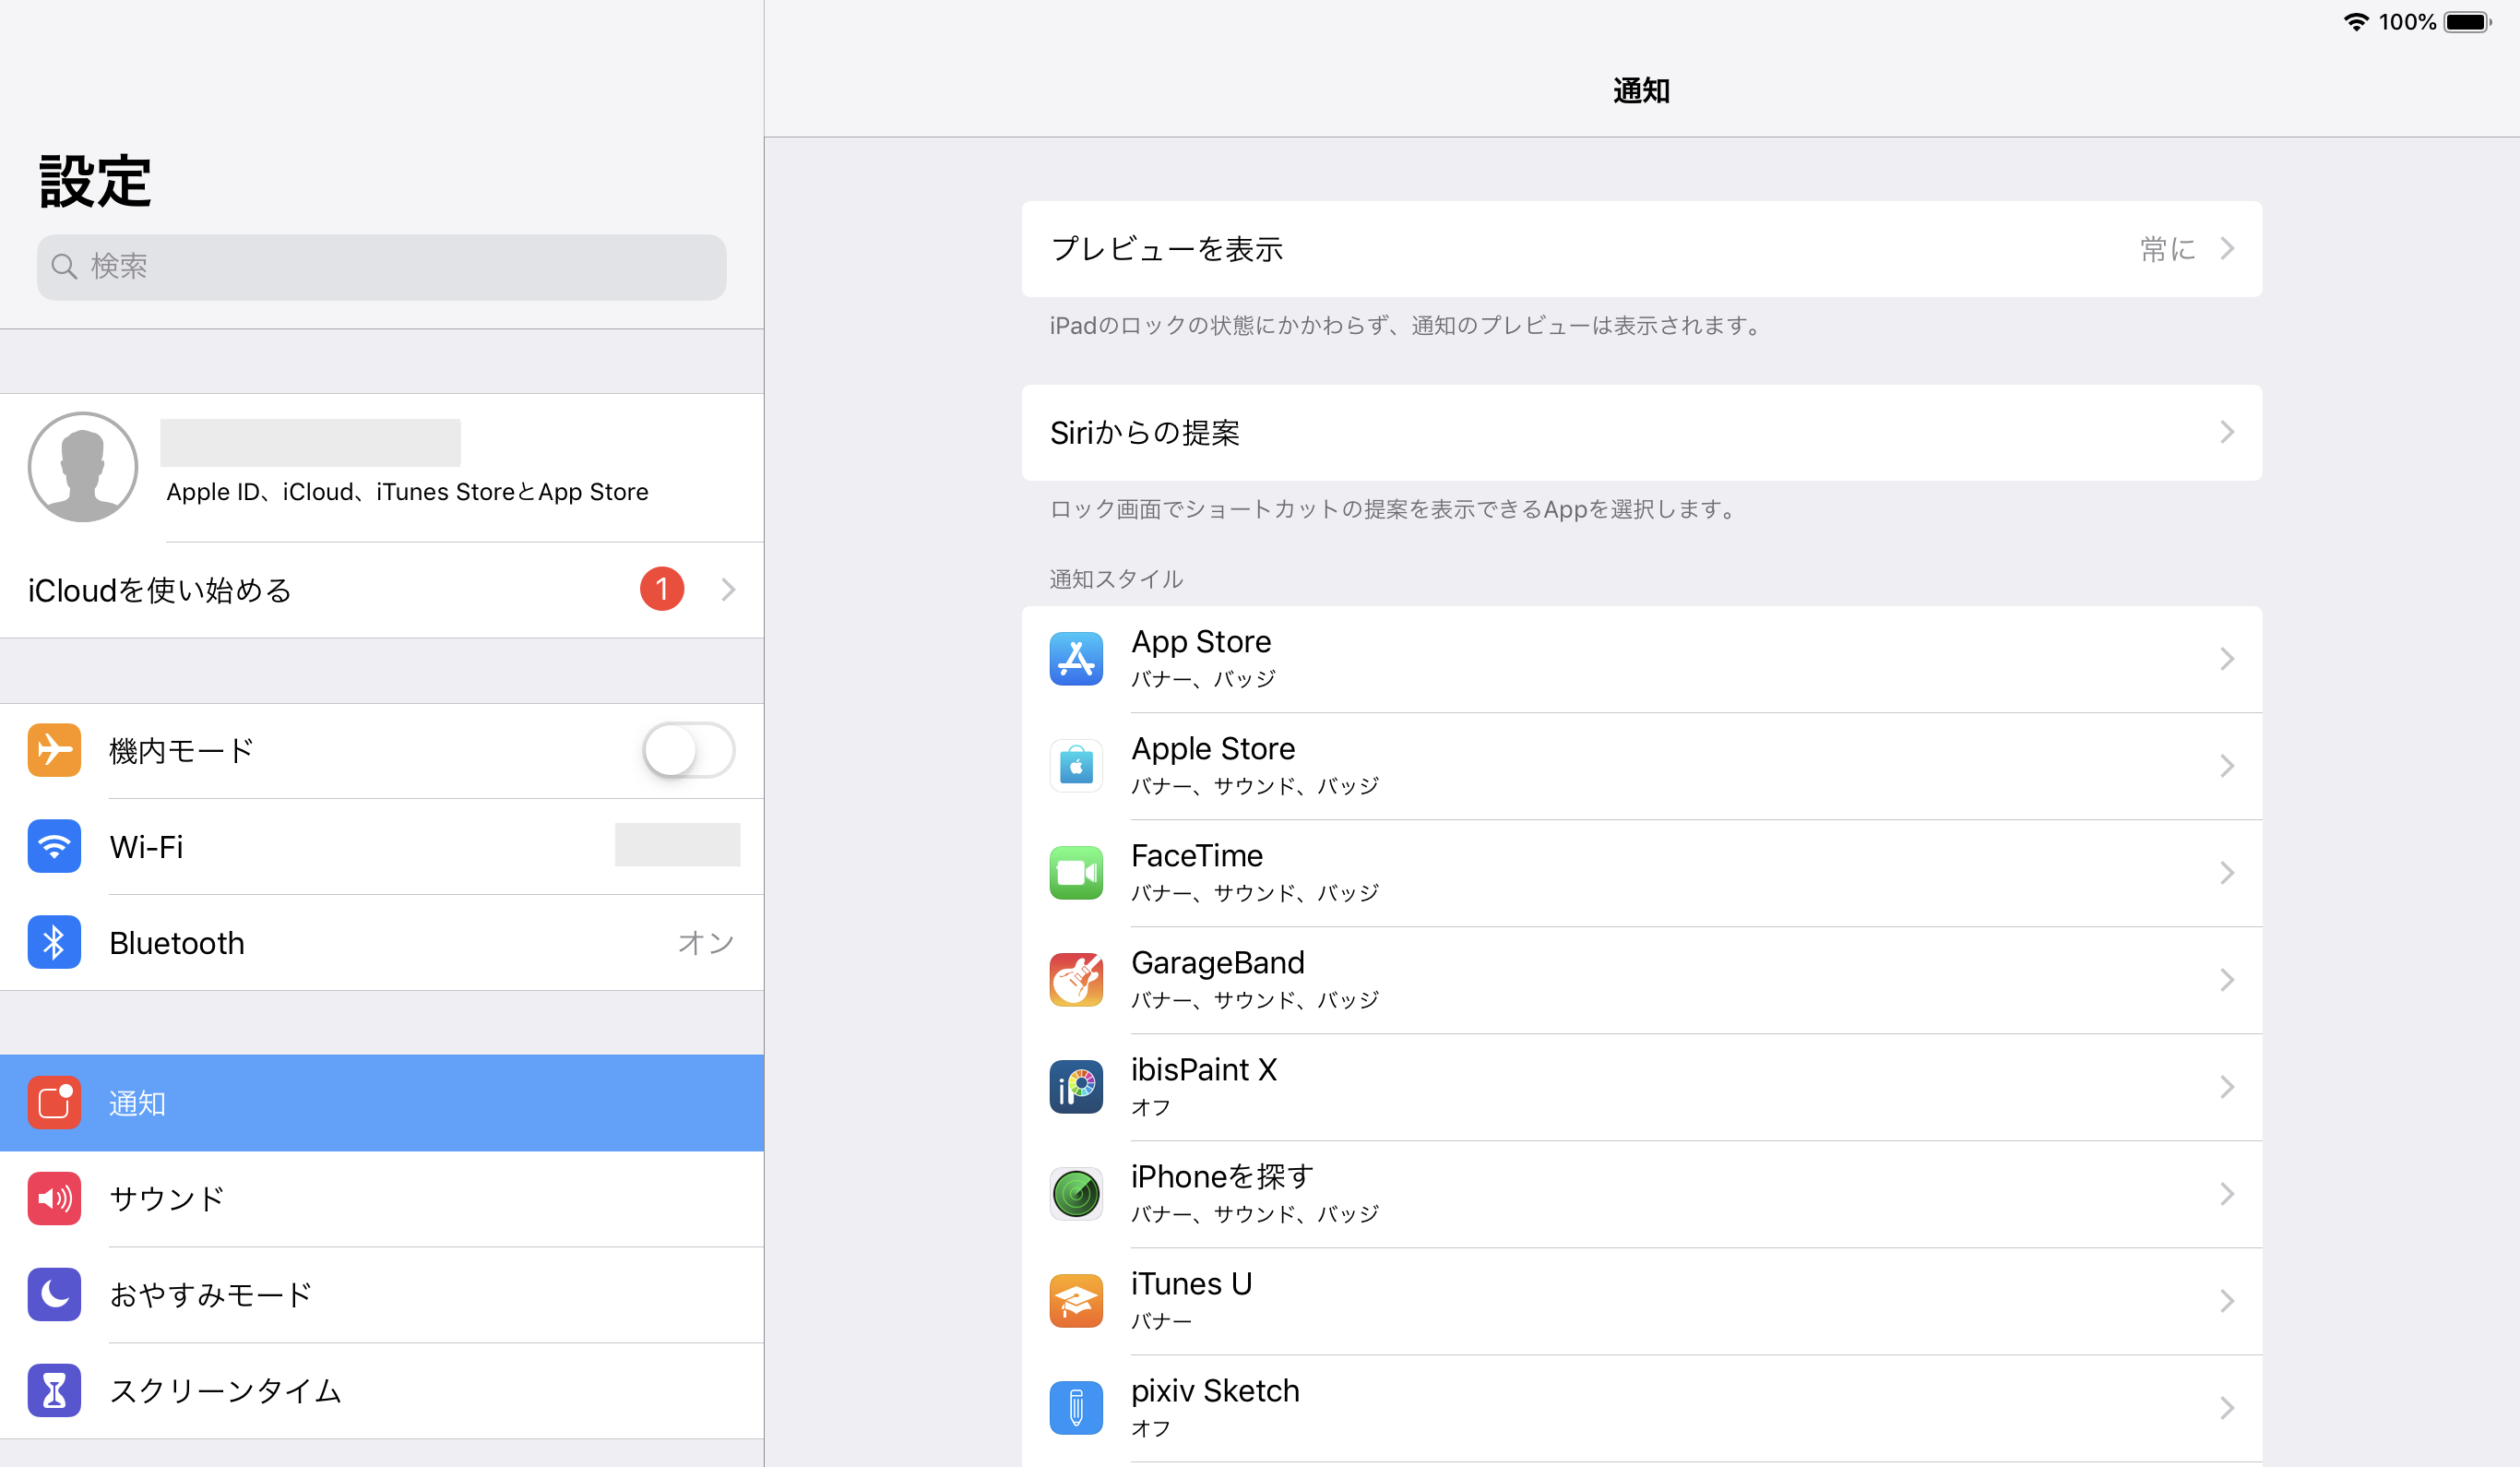The width and height of the screenshot is (2520, 1467).
Task: Tap the スクリーンタイム hourglass icon
Action: tap(54, 1391)
